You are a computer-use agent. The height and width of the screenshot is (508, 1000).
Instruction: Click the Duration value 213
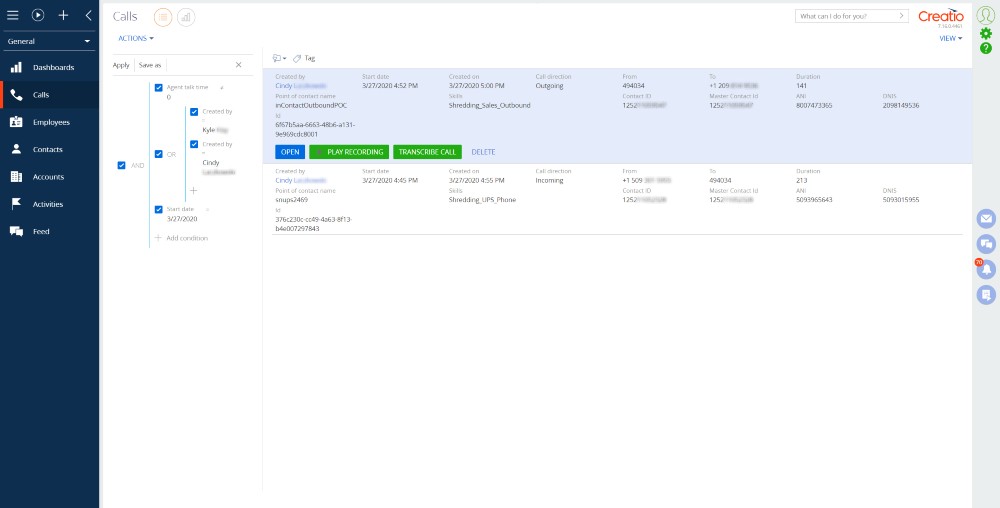(x=802, y=180)
